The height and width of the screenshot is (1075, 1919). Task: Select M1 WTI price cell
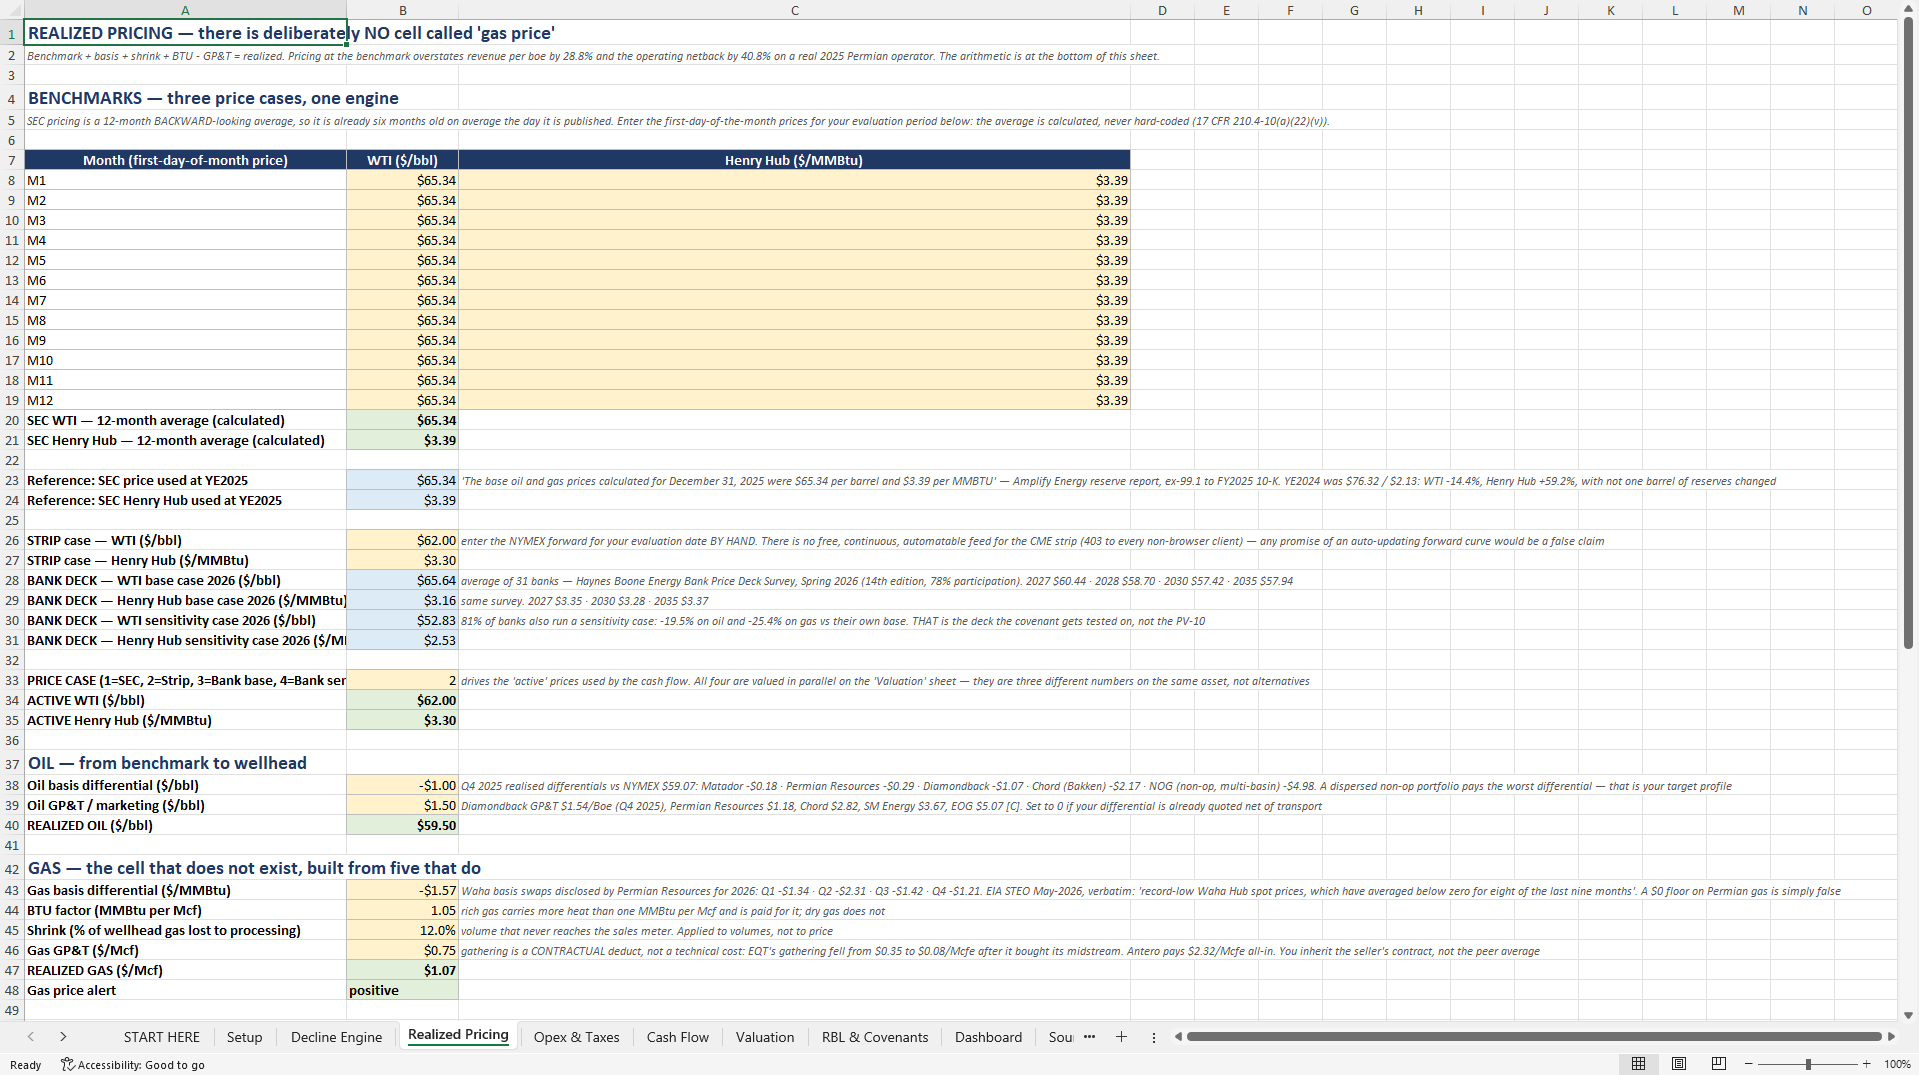pyautogui.click(x=402, y=180)
